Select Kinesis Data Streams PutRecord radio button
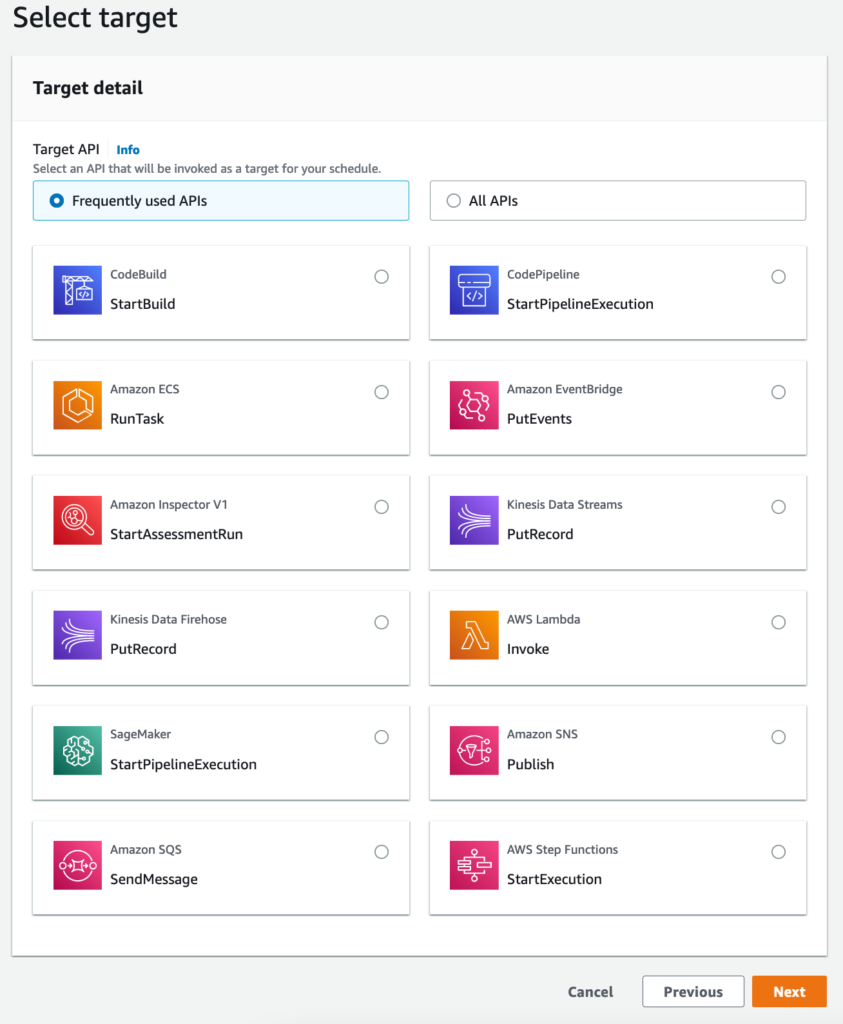This screenshot has height=1024, width=843. coord(778,507)
